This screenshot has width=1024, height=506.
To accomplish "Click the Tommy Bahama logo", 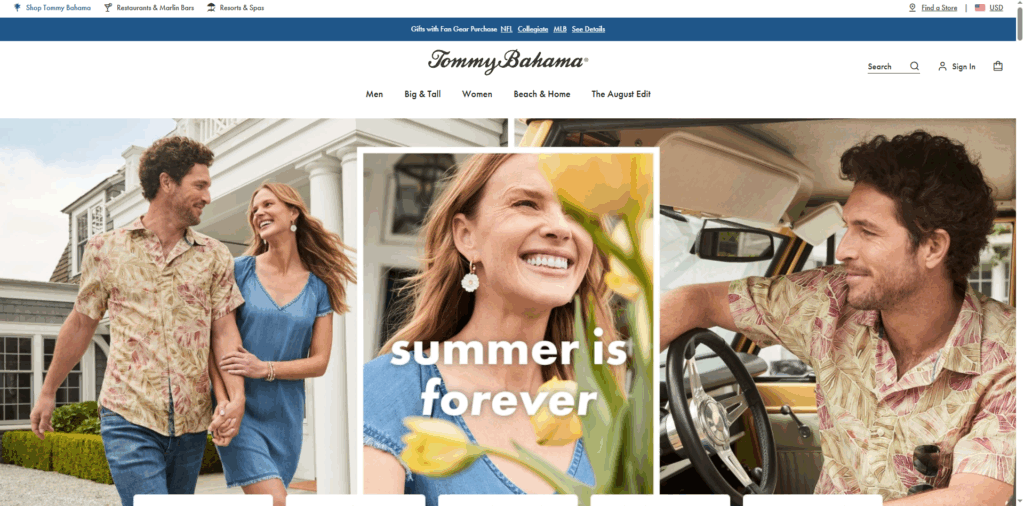I will pos(508,62).
